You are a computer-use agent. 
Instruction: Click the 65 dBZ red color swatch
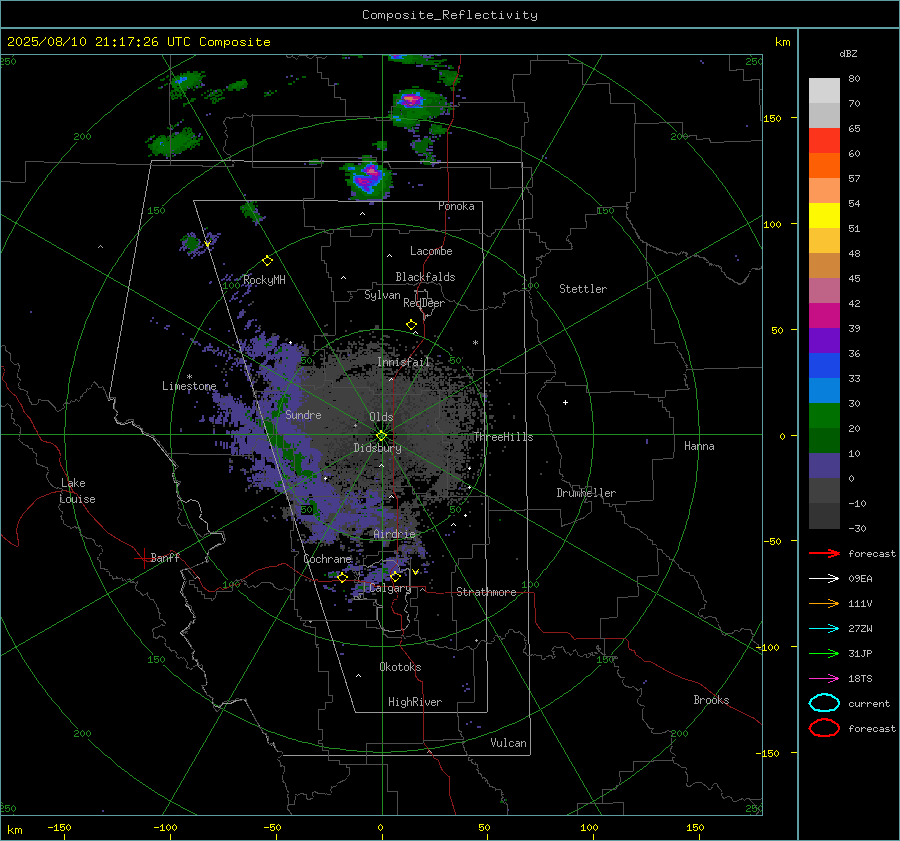pyautogui.click(x=824, y=140)
